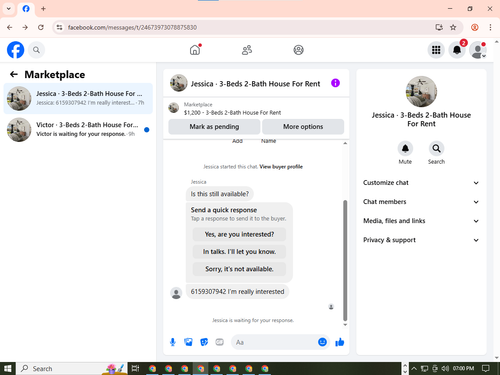Open new browser tab plus button

pyautogui.click(x=43, y=9)
